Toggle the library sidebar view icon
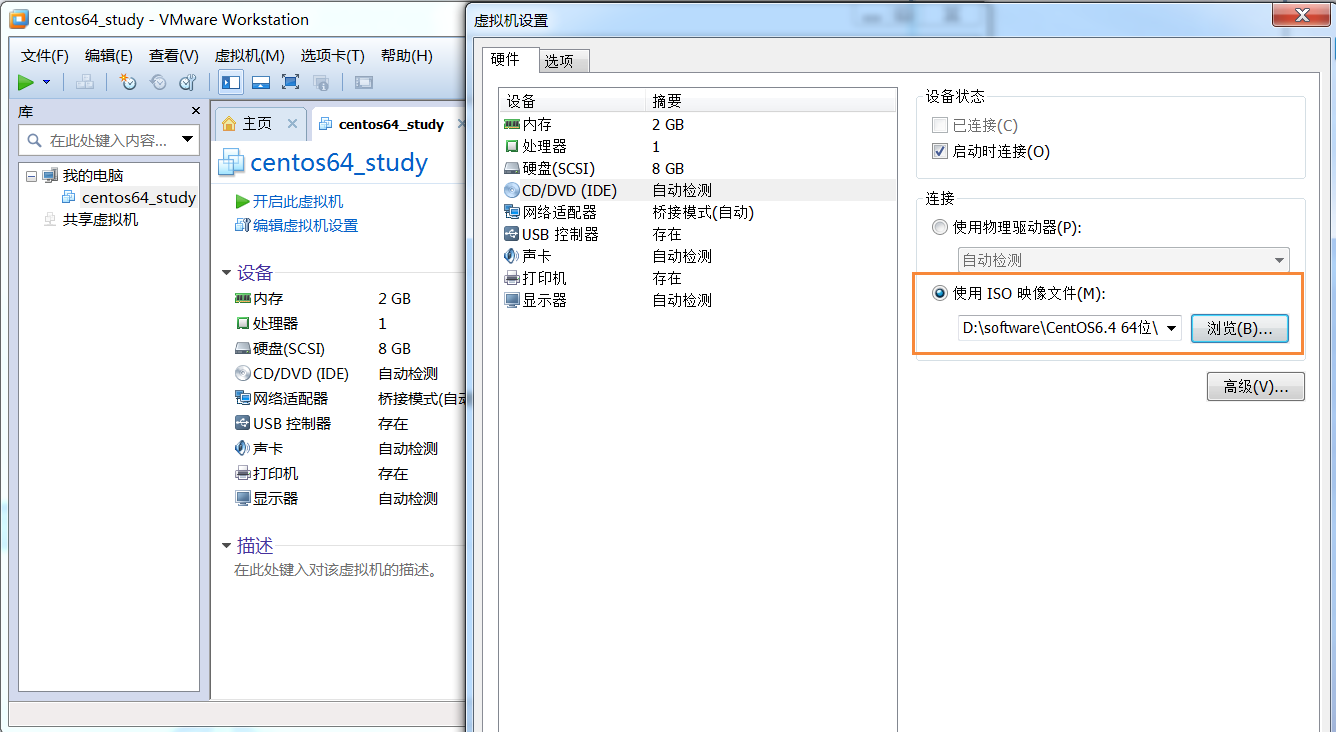This screenshot has height=732, width=1336. coord(231,82)
